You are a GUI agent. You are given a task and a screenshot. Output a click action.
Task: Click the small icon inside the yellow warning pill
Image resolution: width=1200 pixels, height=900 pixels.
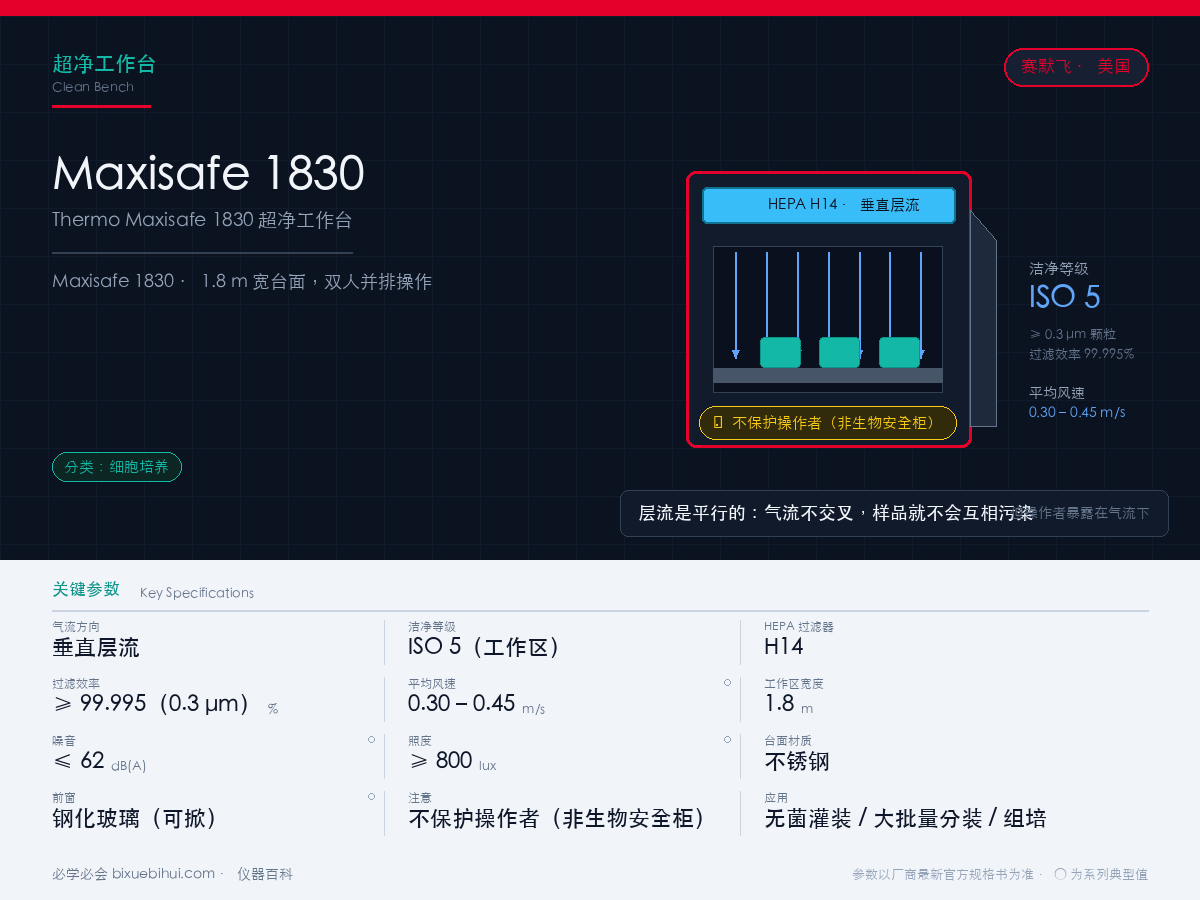coord(718,423)
